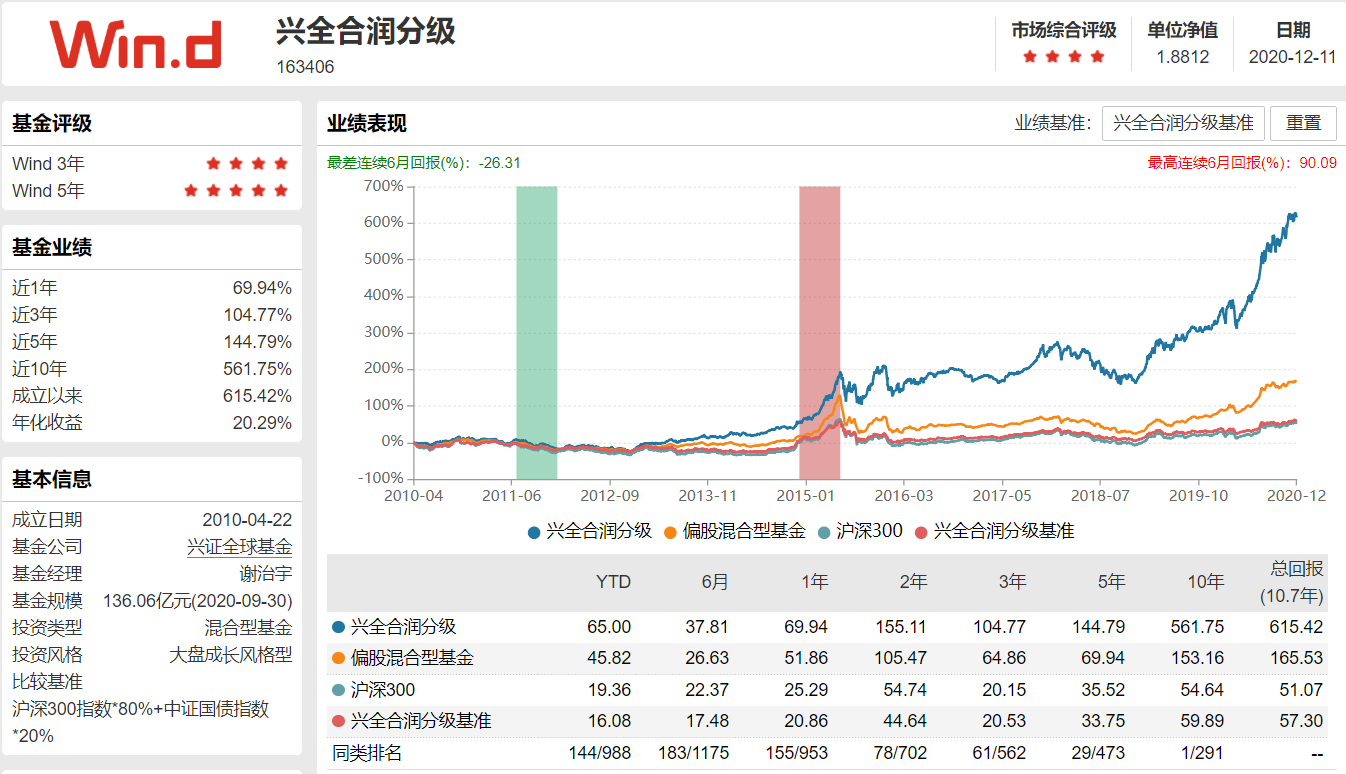The image size is (1346, 774).
Task: Click the green worst 6-month period band
Action: point(536,332)
